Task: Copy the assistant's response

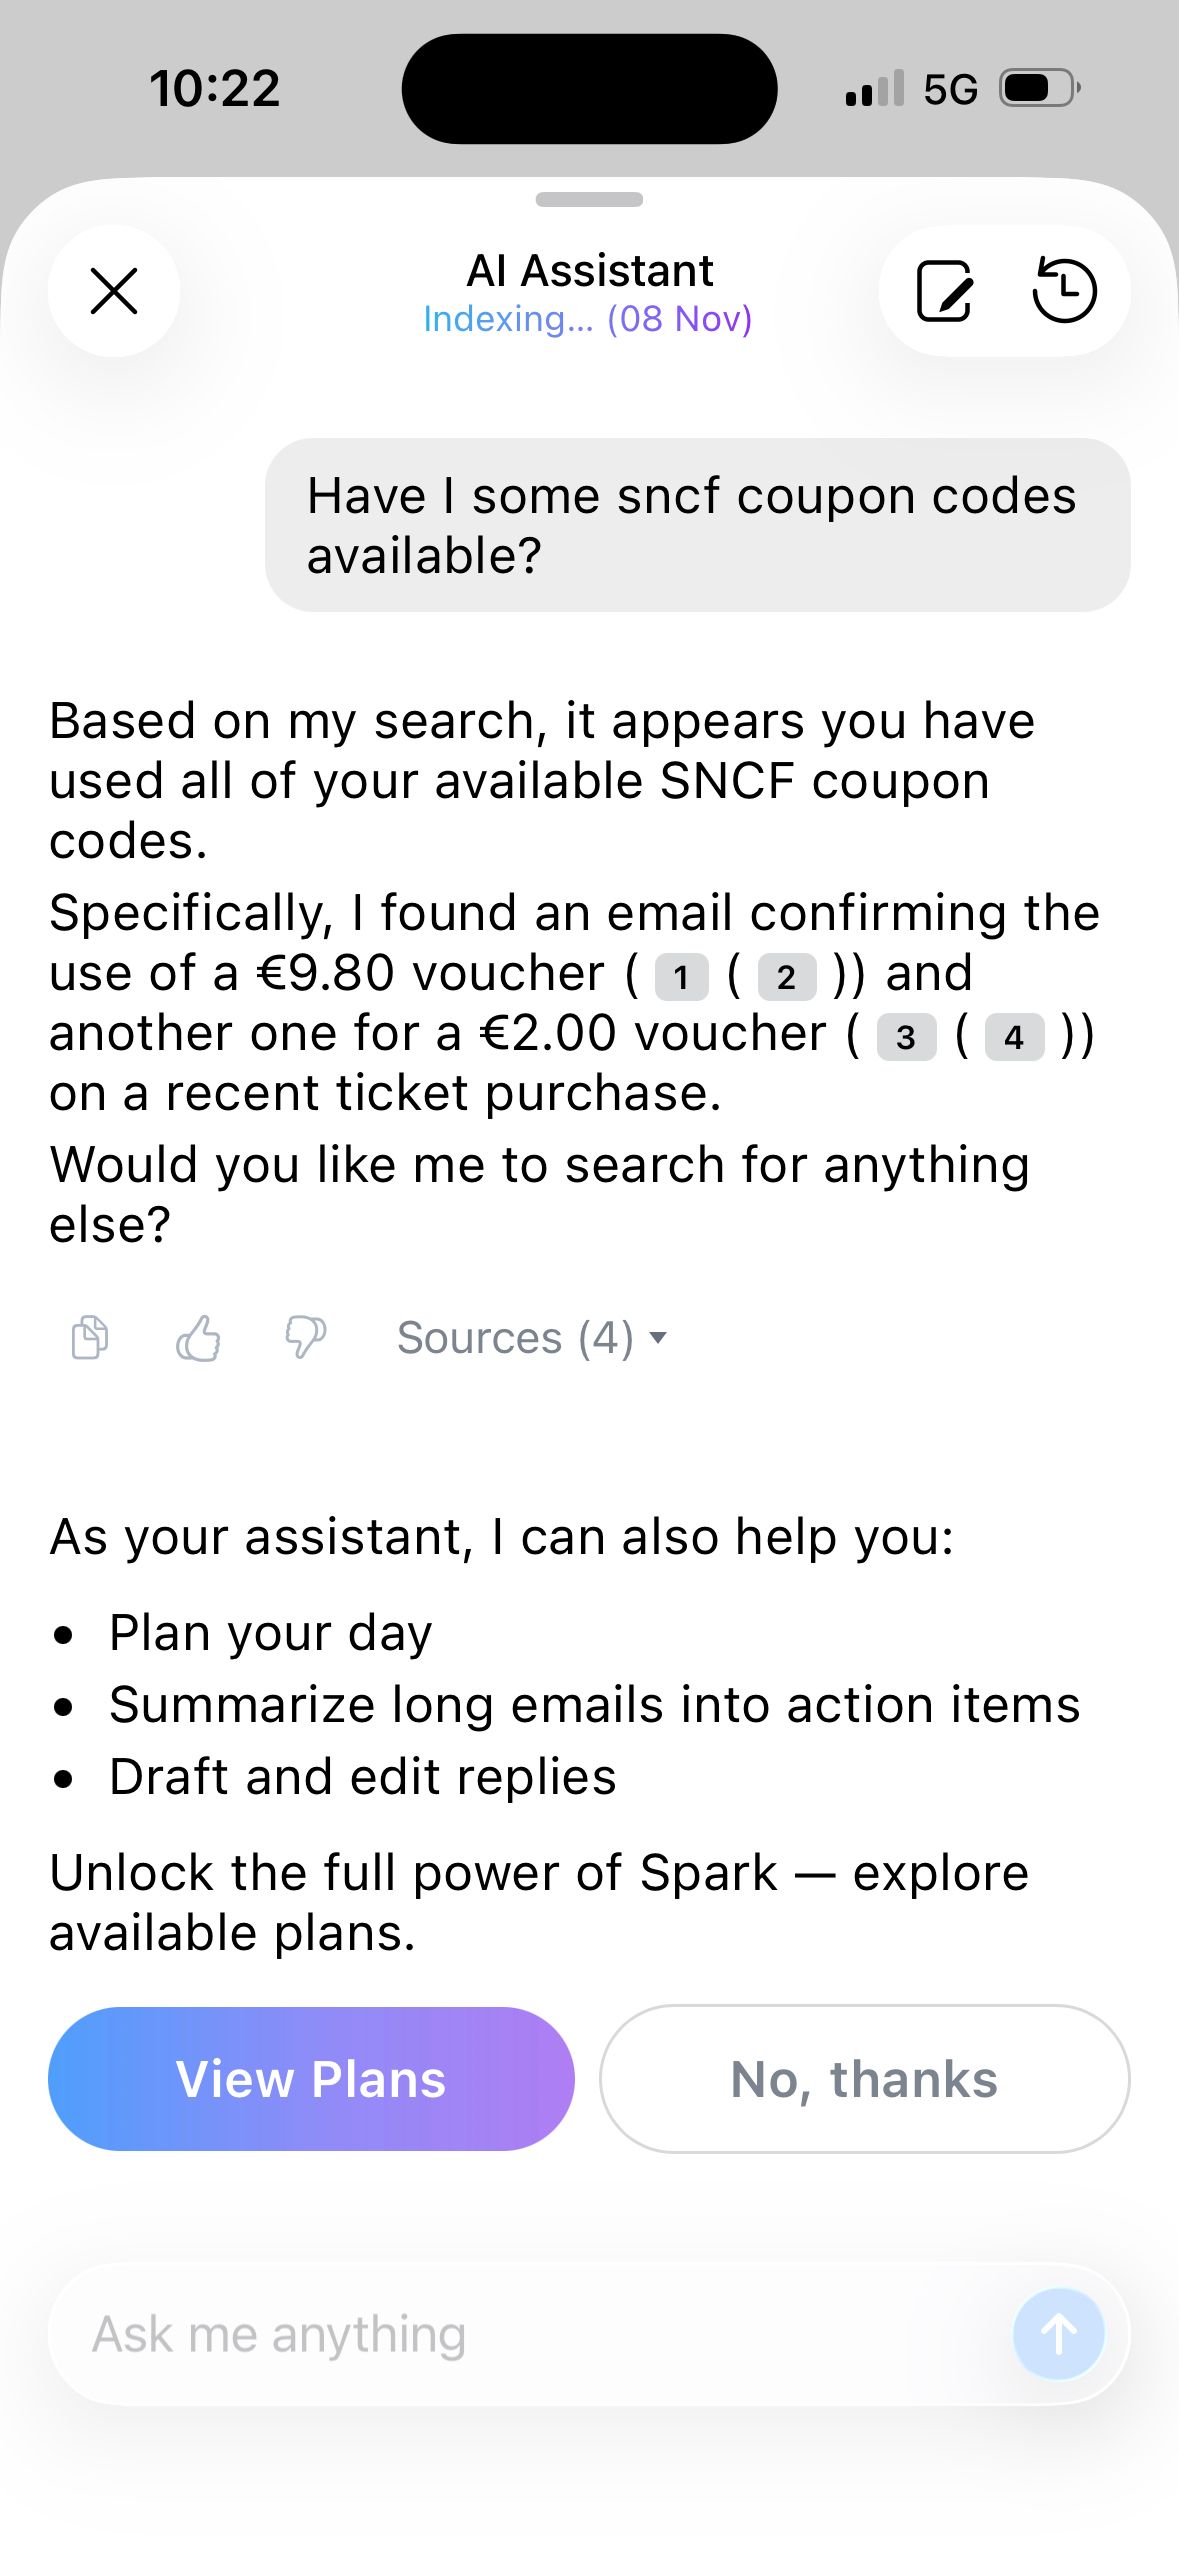Action: click(x=90, y=1338)
